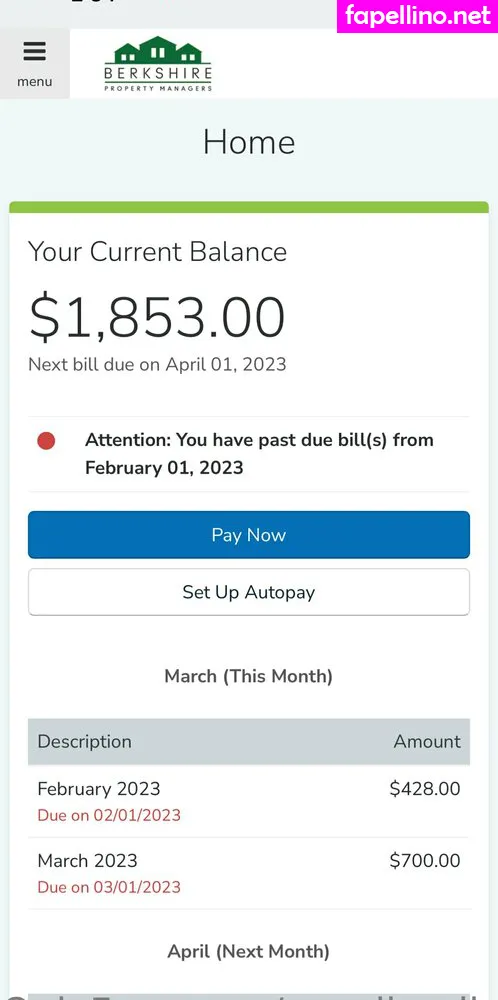Click the Pay Now button

(x=249, y=534)
